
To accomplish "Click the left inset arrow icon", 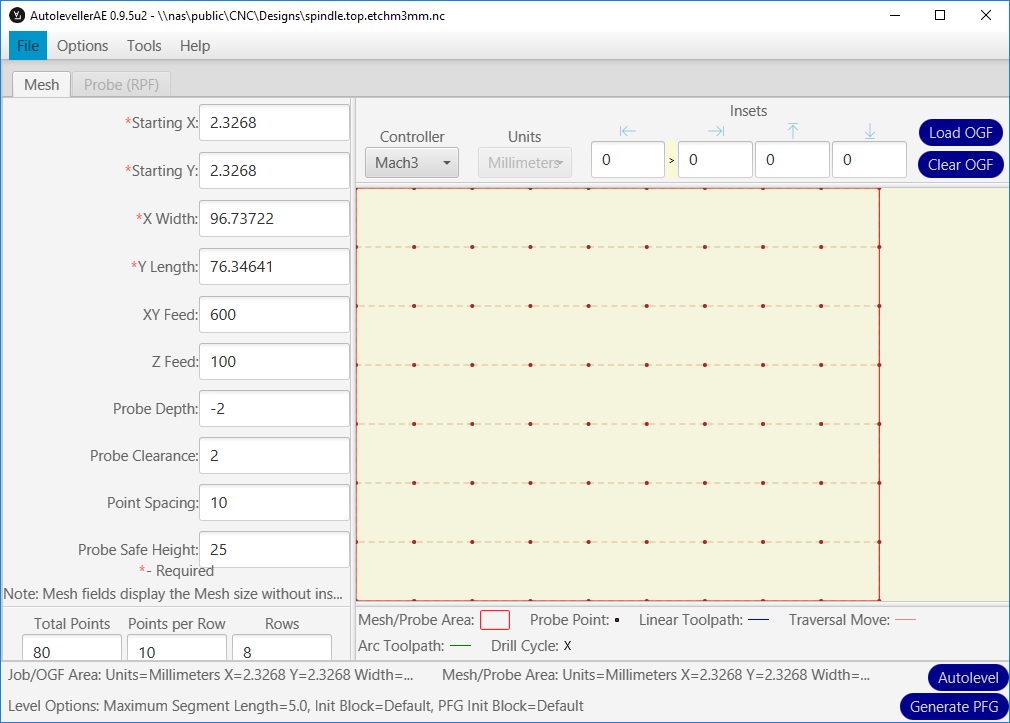I will click(x=628, y=131).
